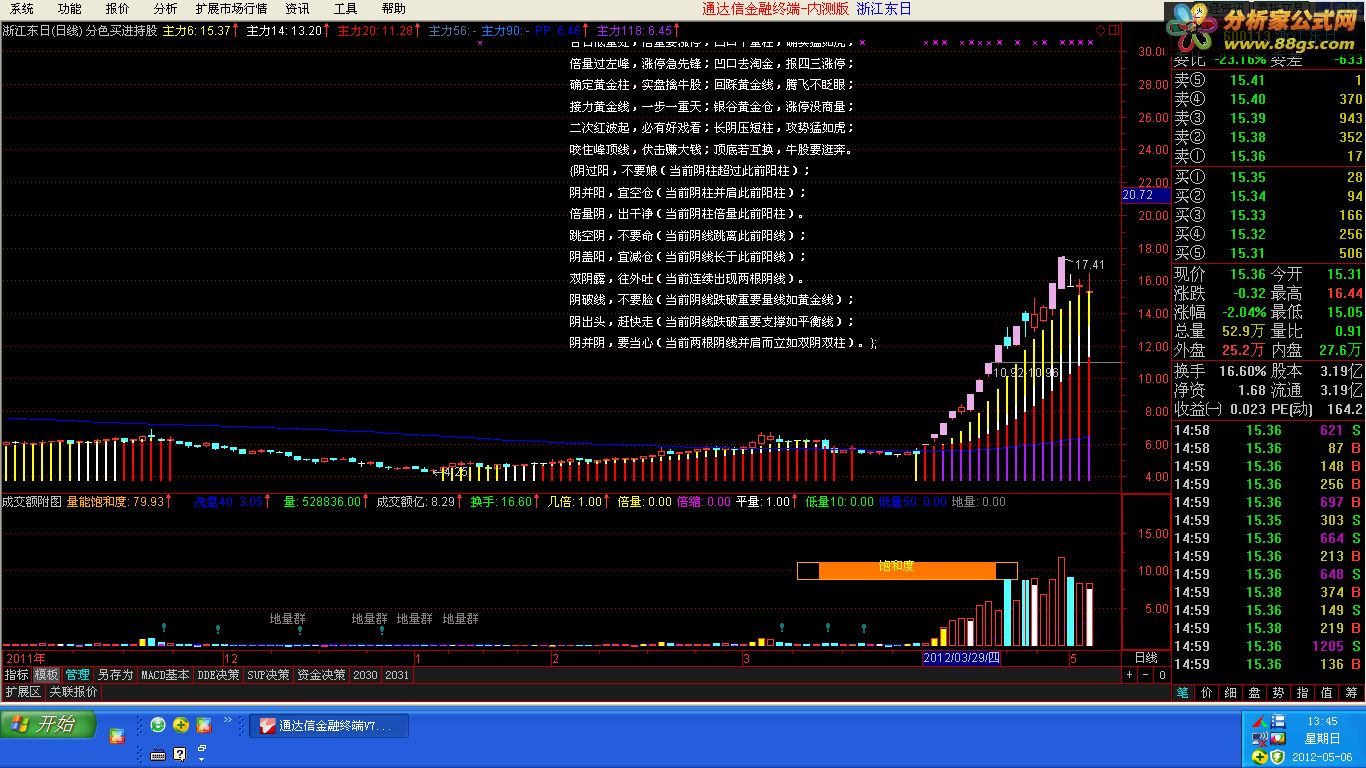Open the colorful square icon right of the yellow plus
Screen dimensions: 1366x768
tap(204, 725)
